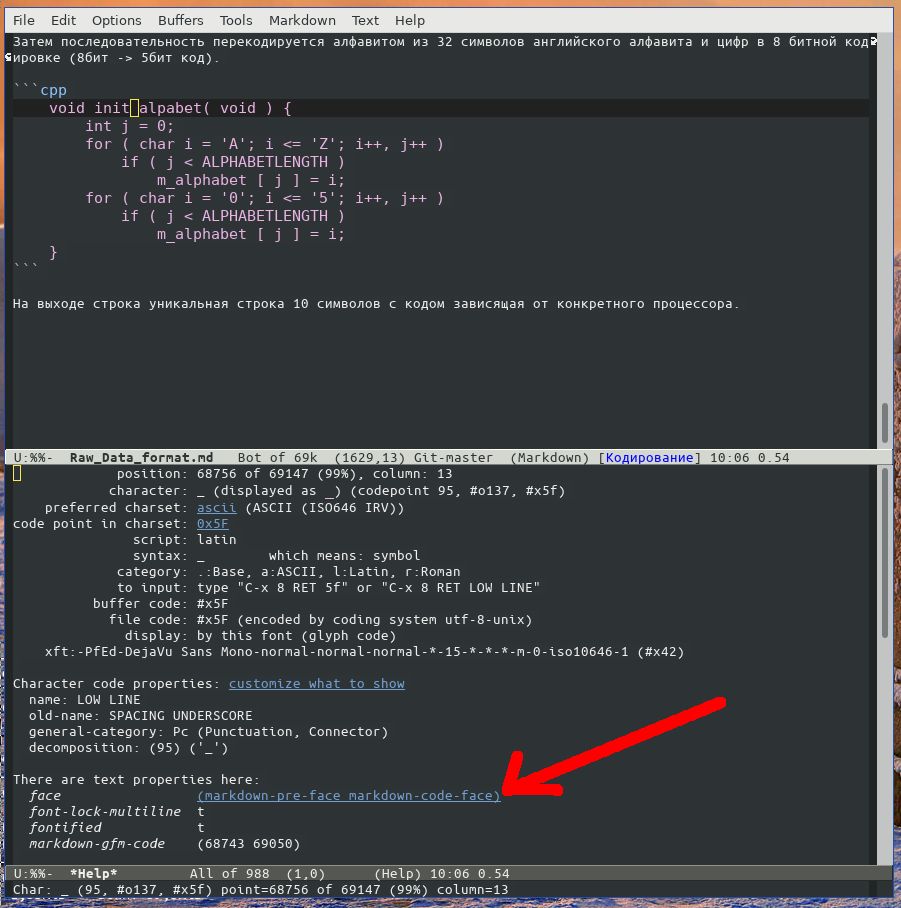The image size is (901, 908).
Task: Open the File menu
Action: click(24, 20)
